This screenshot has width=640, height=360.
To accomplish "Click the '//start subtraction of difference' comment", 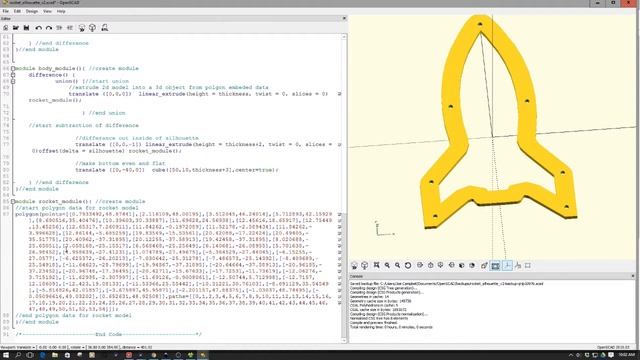I will (x=84, y=125).
